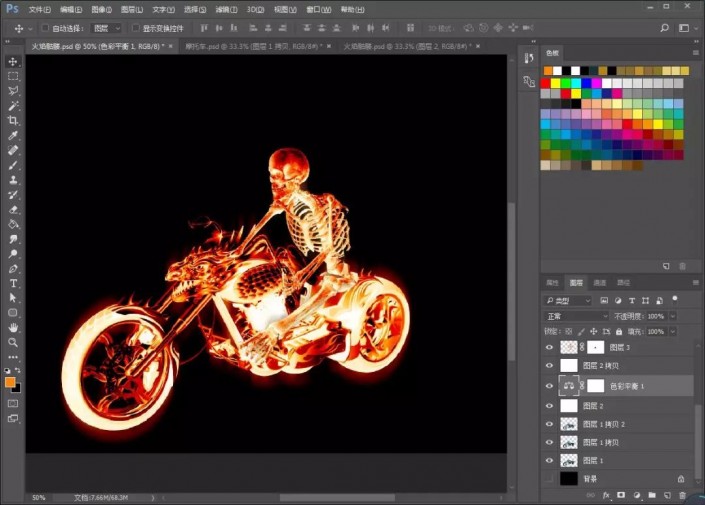Click the orange foreground color swatch
Image resolution: width=705 pixels, height=505 pixels.
pyautogui.click(x=10, y=382)
